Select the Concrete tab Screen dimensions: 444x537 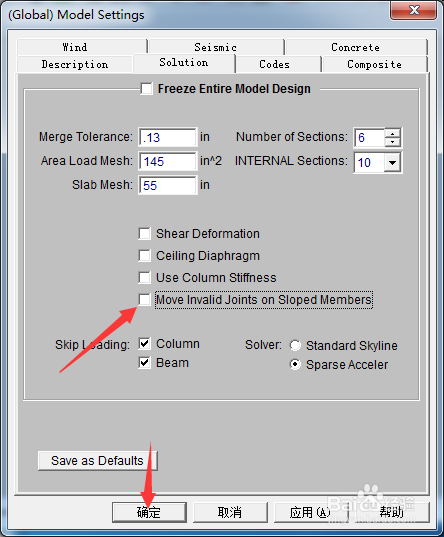coord(356,47)
